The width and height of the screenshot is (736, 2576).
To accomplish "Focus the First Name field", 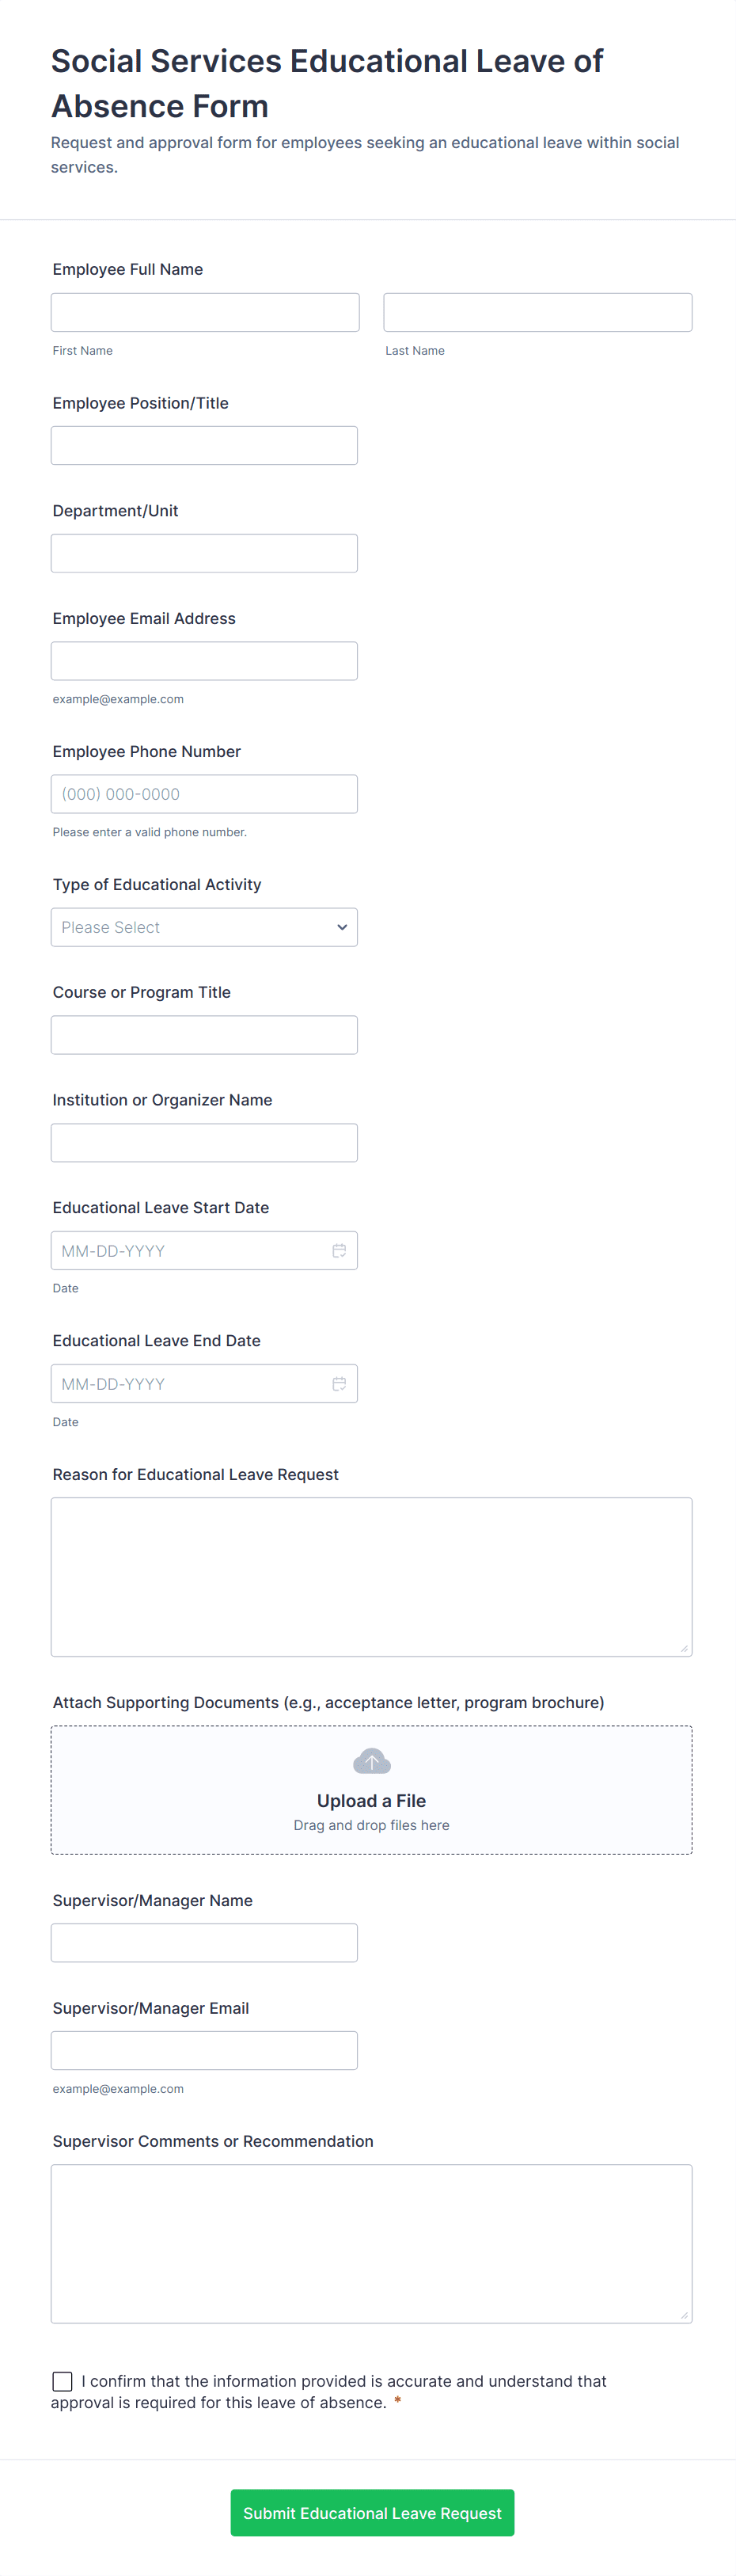I will pos(205,312).
